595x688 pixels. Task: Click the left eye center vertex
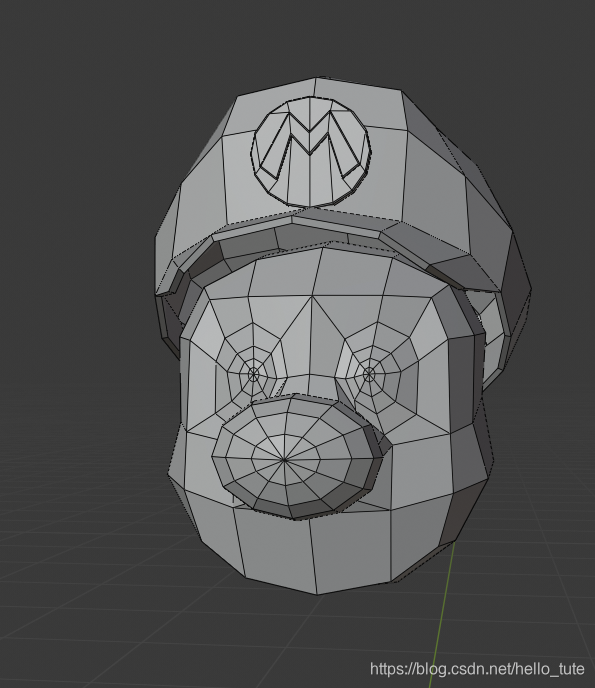coord(253,375)
